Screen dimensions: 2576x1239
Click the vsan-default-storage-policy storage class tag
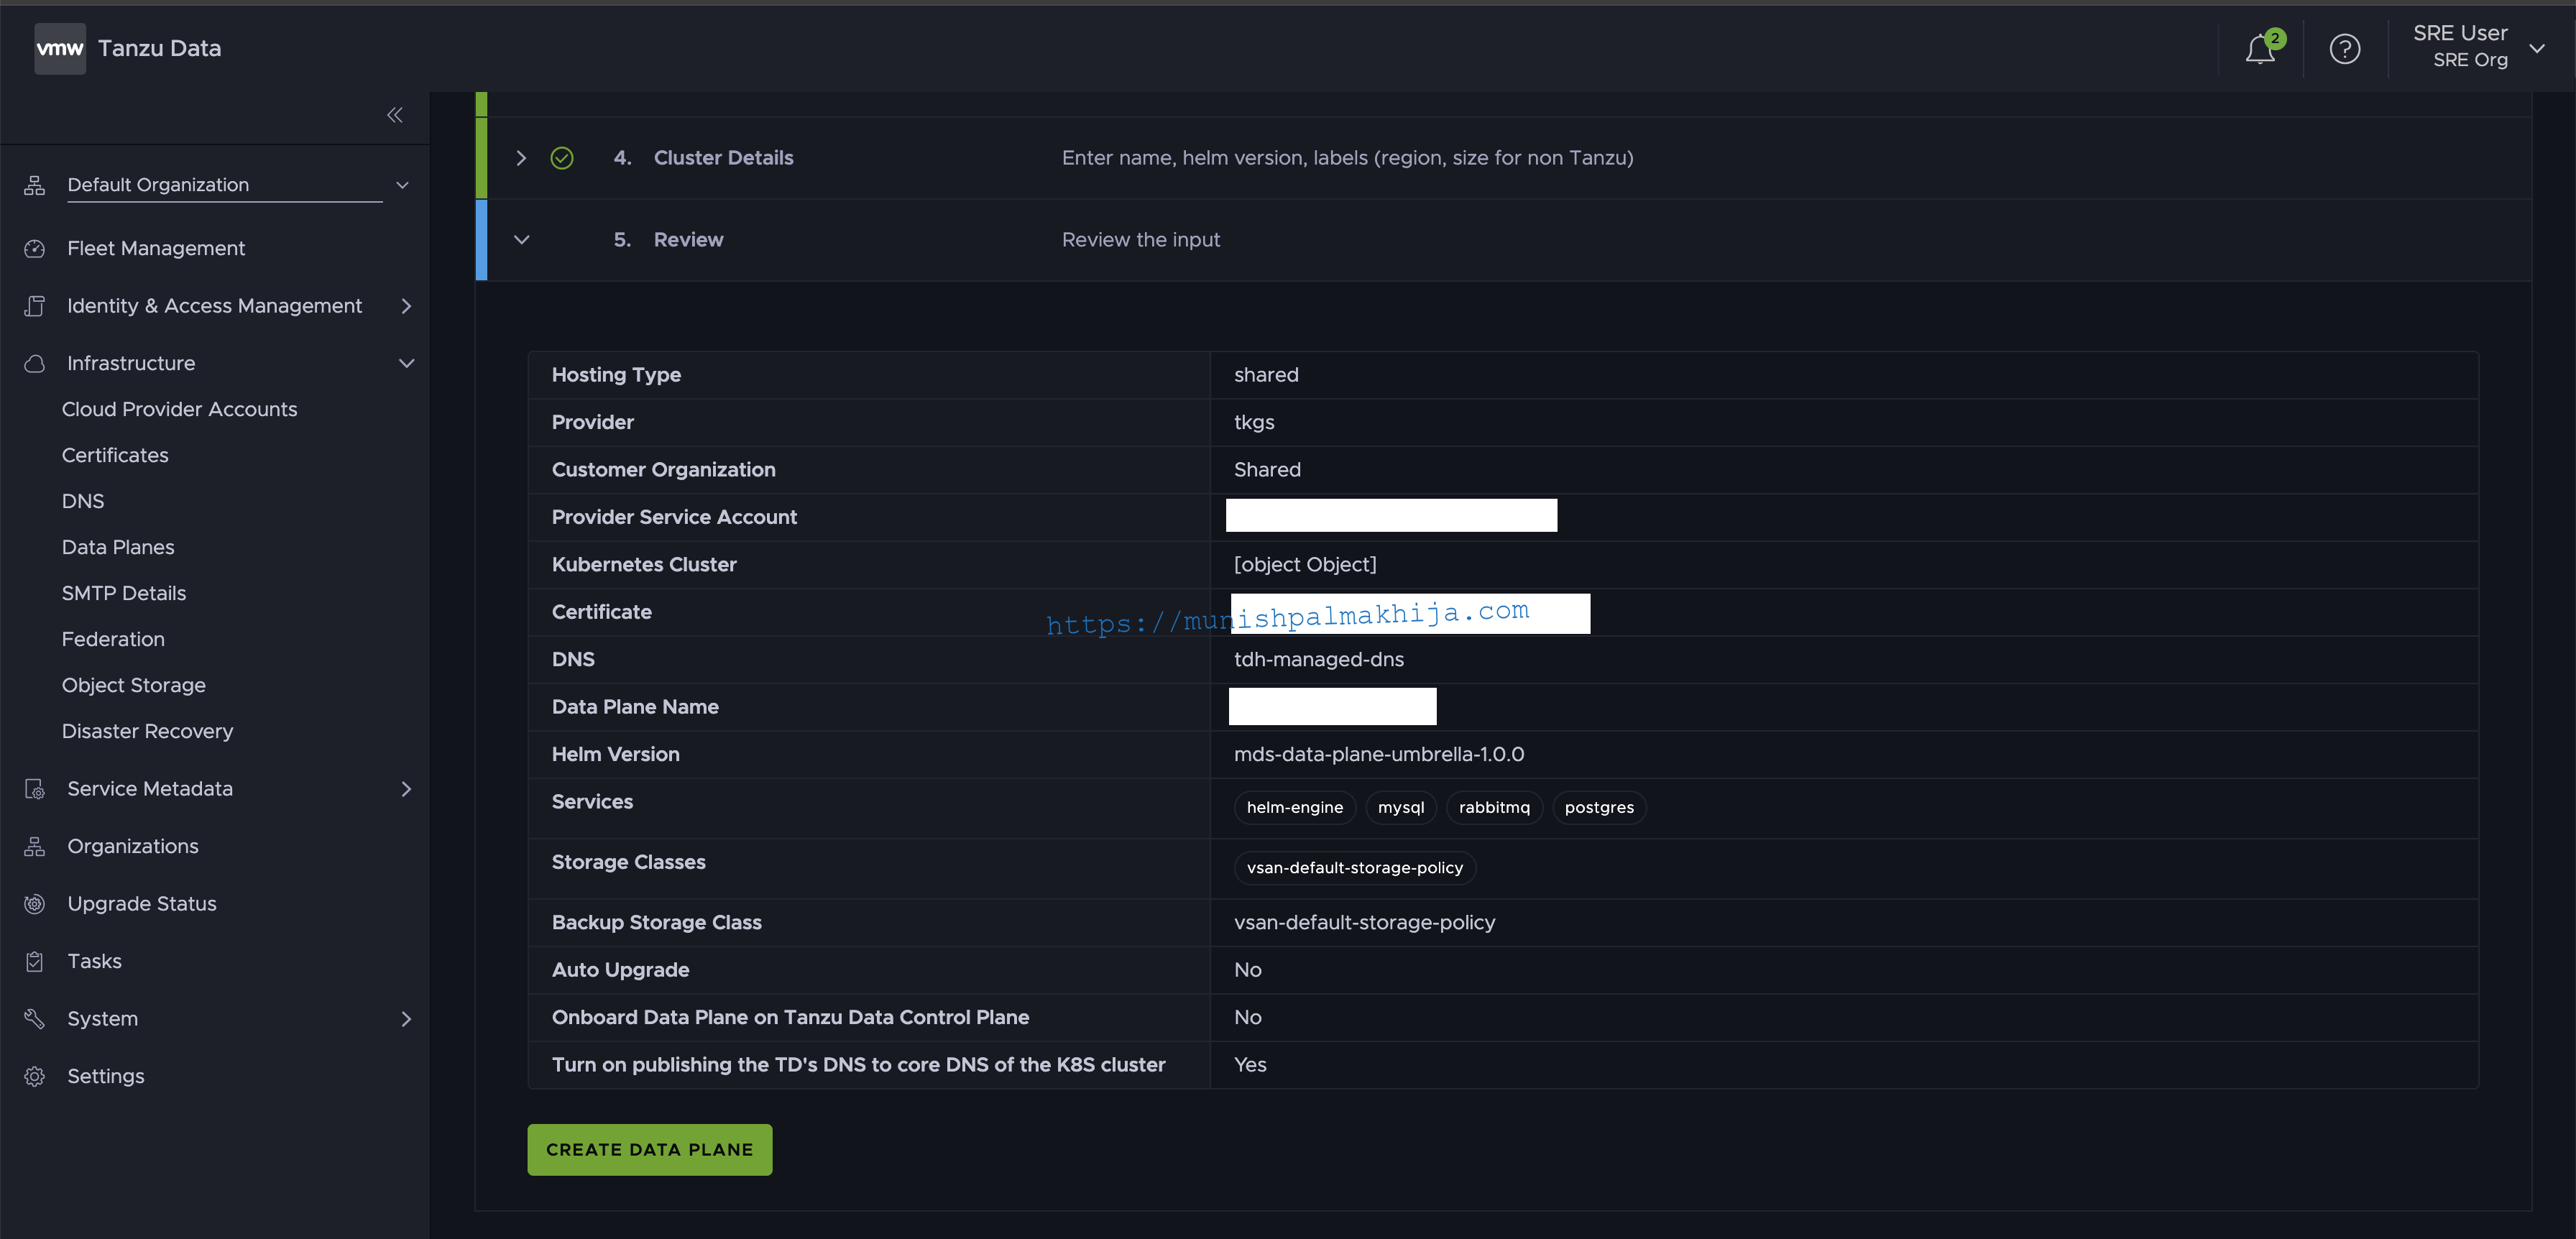[1355, 868]
